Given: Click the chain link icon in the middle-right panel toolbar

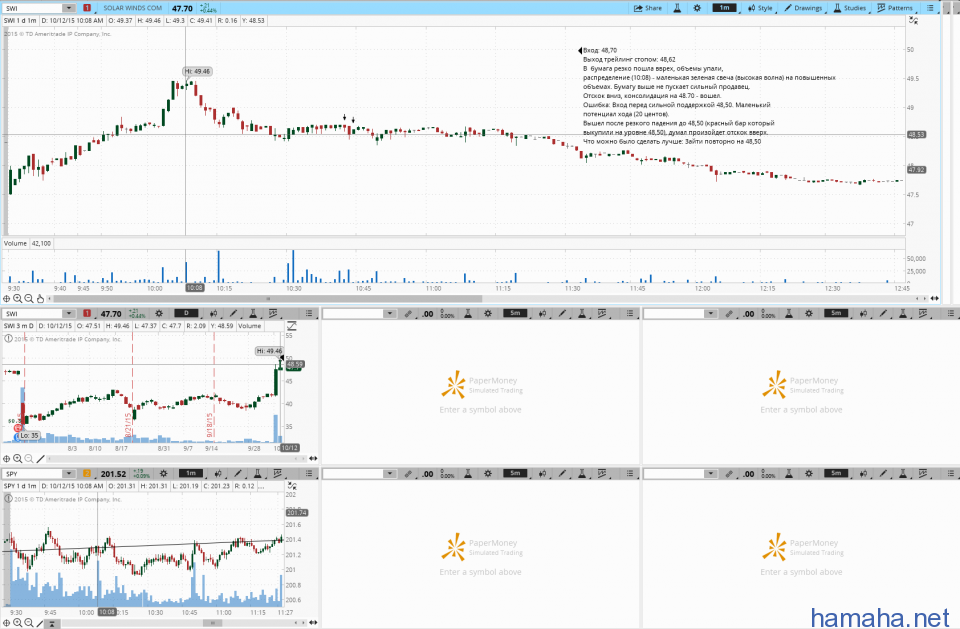Looking at the screenshot, I should pos(729,314).
